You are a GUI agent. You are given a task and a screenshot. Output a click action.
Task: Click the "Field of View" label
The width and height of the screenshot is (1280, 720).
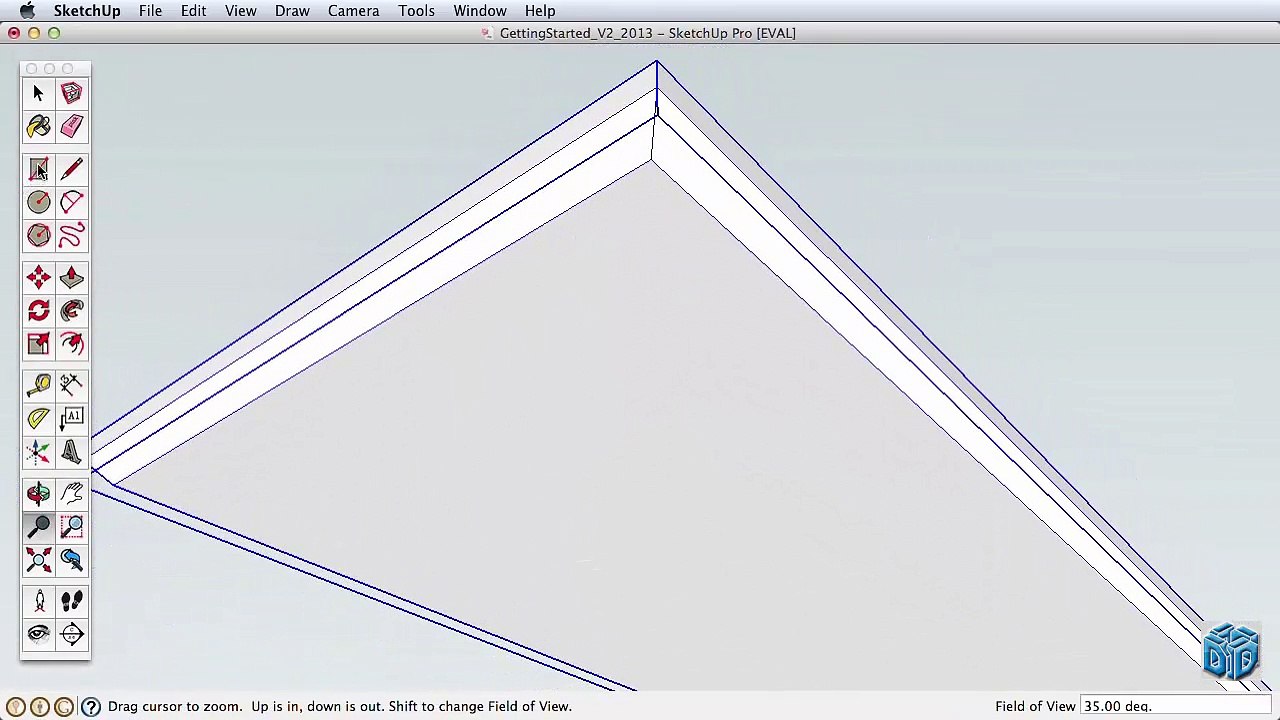tap(1035, 706)
